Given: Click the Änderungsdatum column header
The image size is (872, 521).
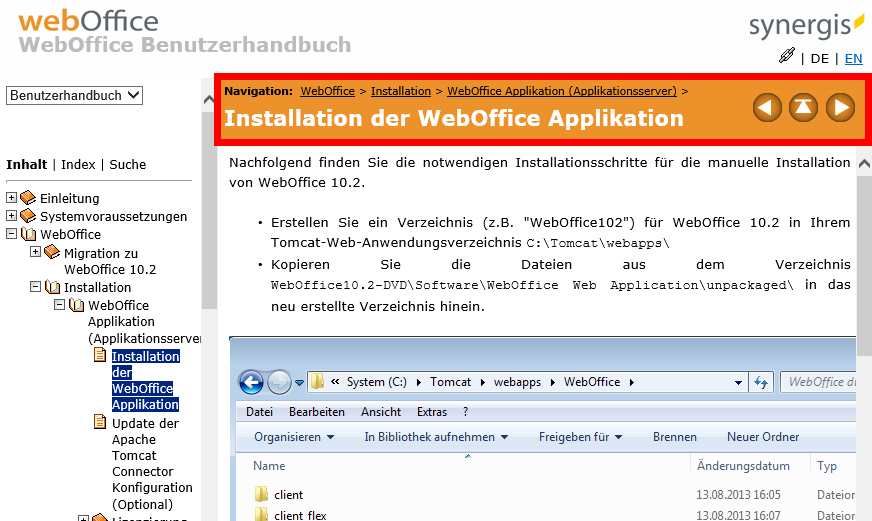Looking at the screenshot, I should [x=743, y=466].
